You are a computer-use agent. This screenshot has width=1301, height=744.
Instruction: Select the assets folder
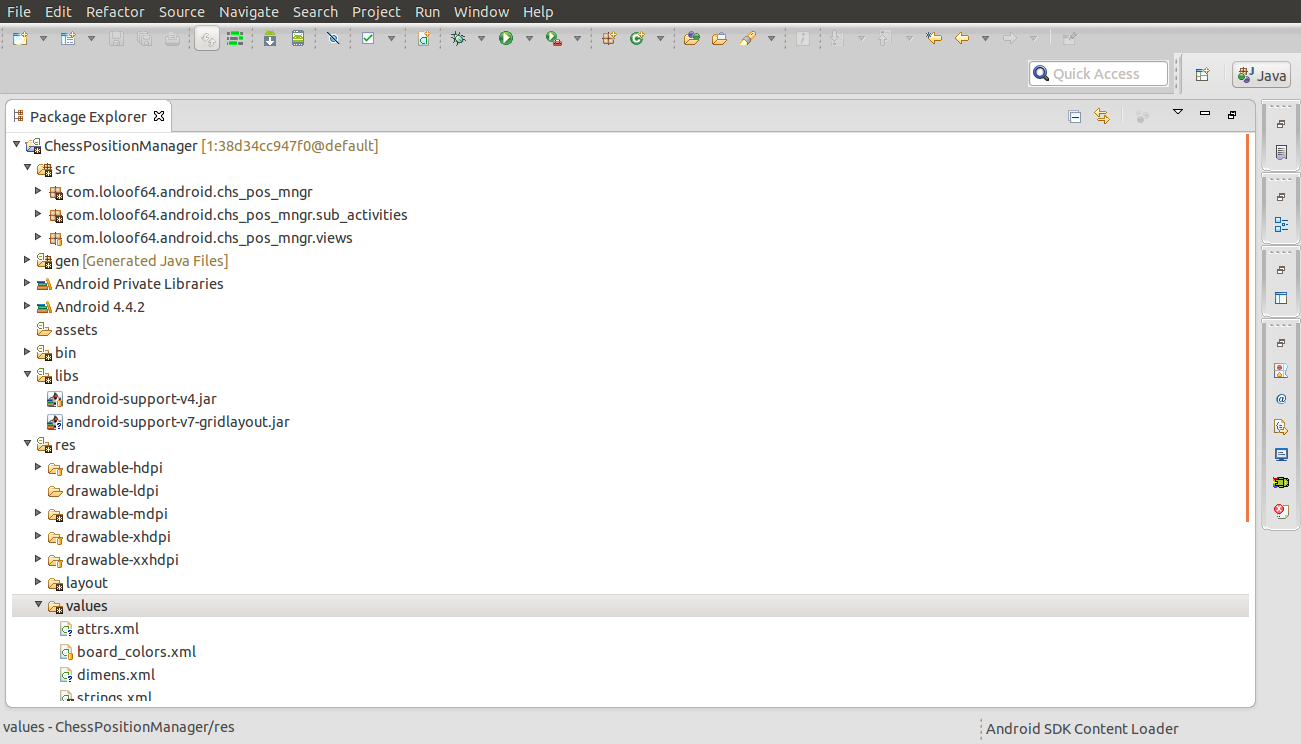coord(76,330)
